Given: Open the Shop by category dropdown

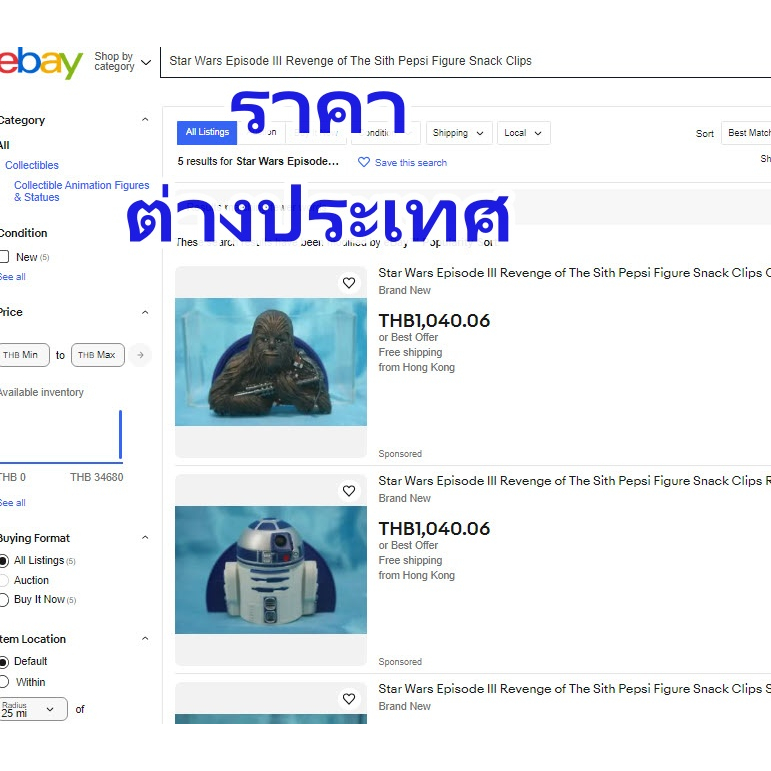Looking at the screenshot, I should click(x=122, y=62).
